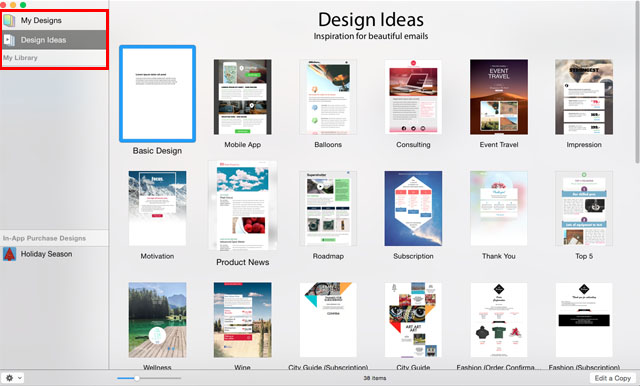
Task: Choose the Balloons template thumbnail
Action: (x=328, y=97)
